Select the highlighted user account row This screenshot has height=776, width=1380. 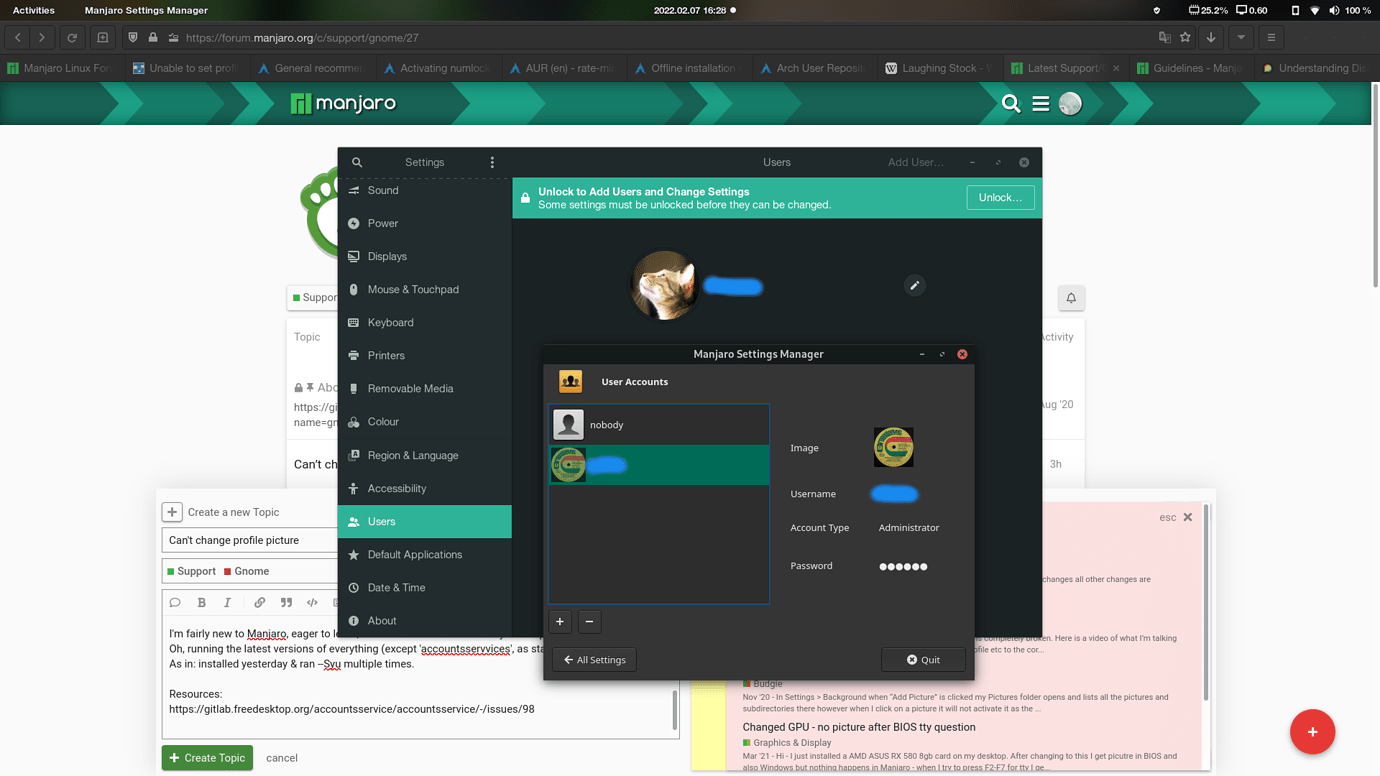click(659, 465)
